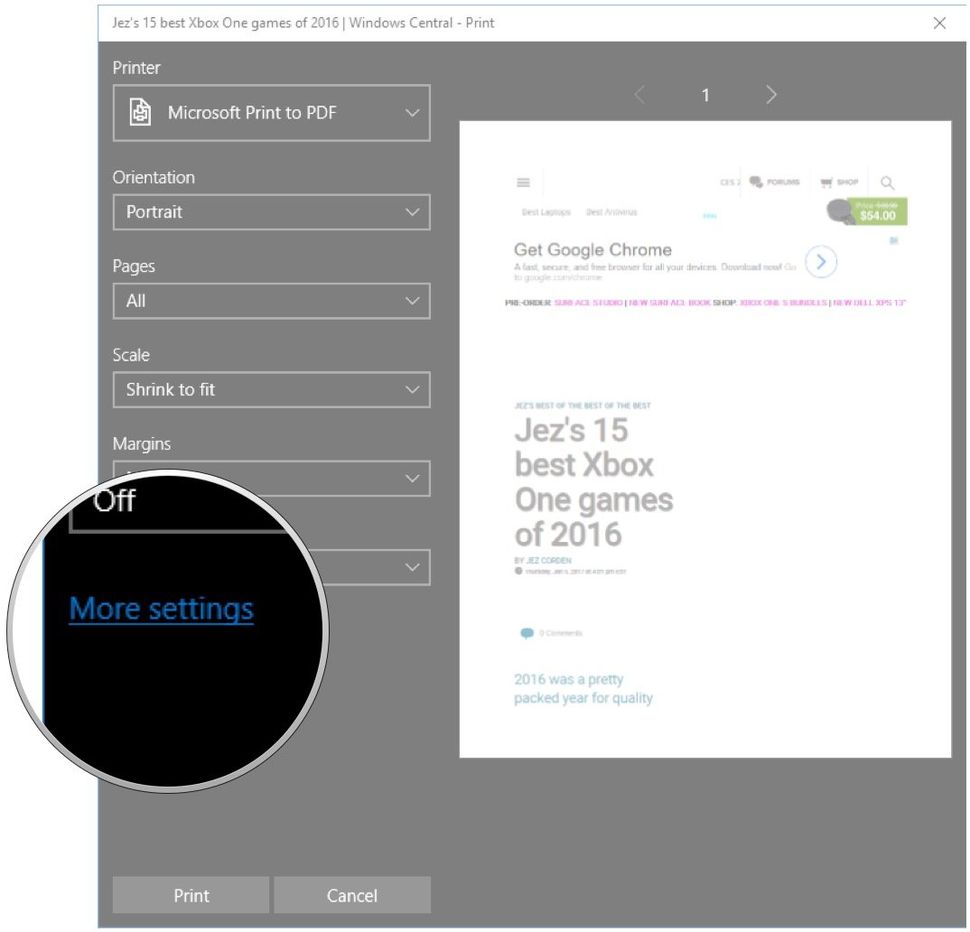Click the Forums speech-bubble icon in preview
The height and width of the screenshot is (932, 970).
tap(754, 181)
